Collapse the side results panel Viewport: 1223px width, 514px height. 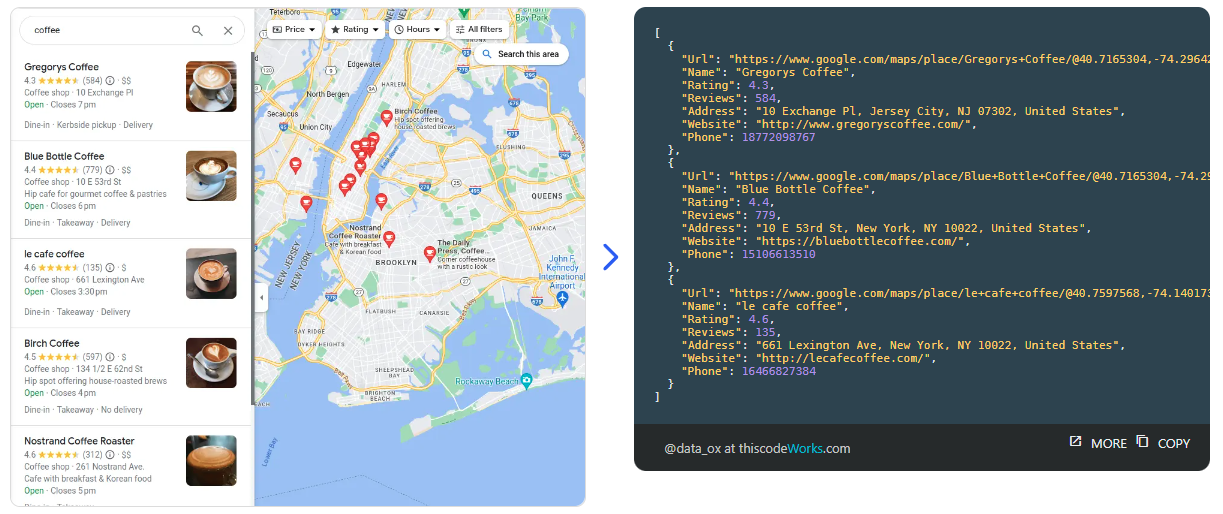tap(261, 297)
